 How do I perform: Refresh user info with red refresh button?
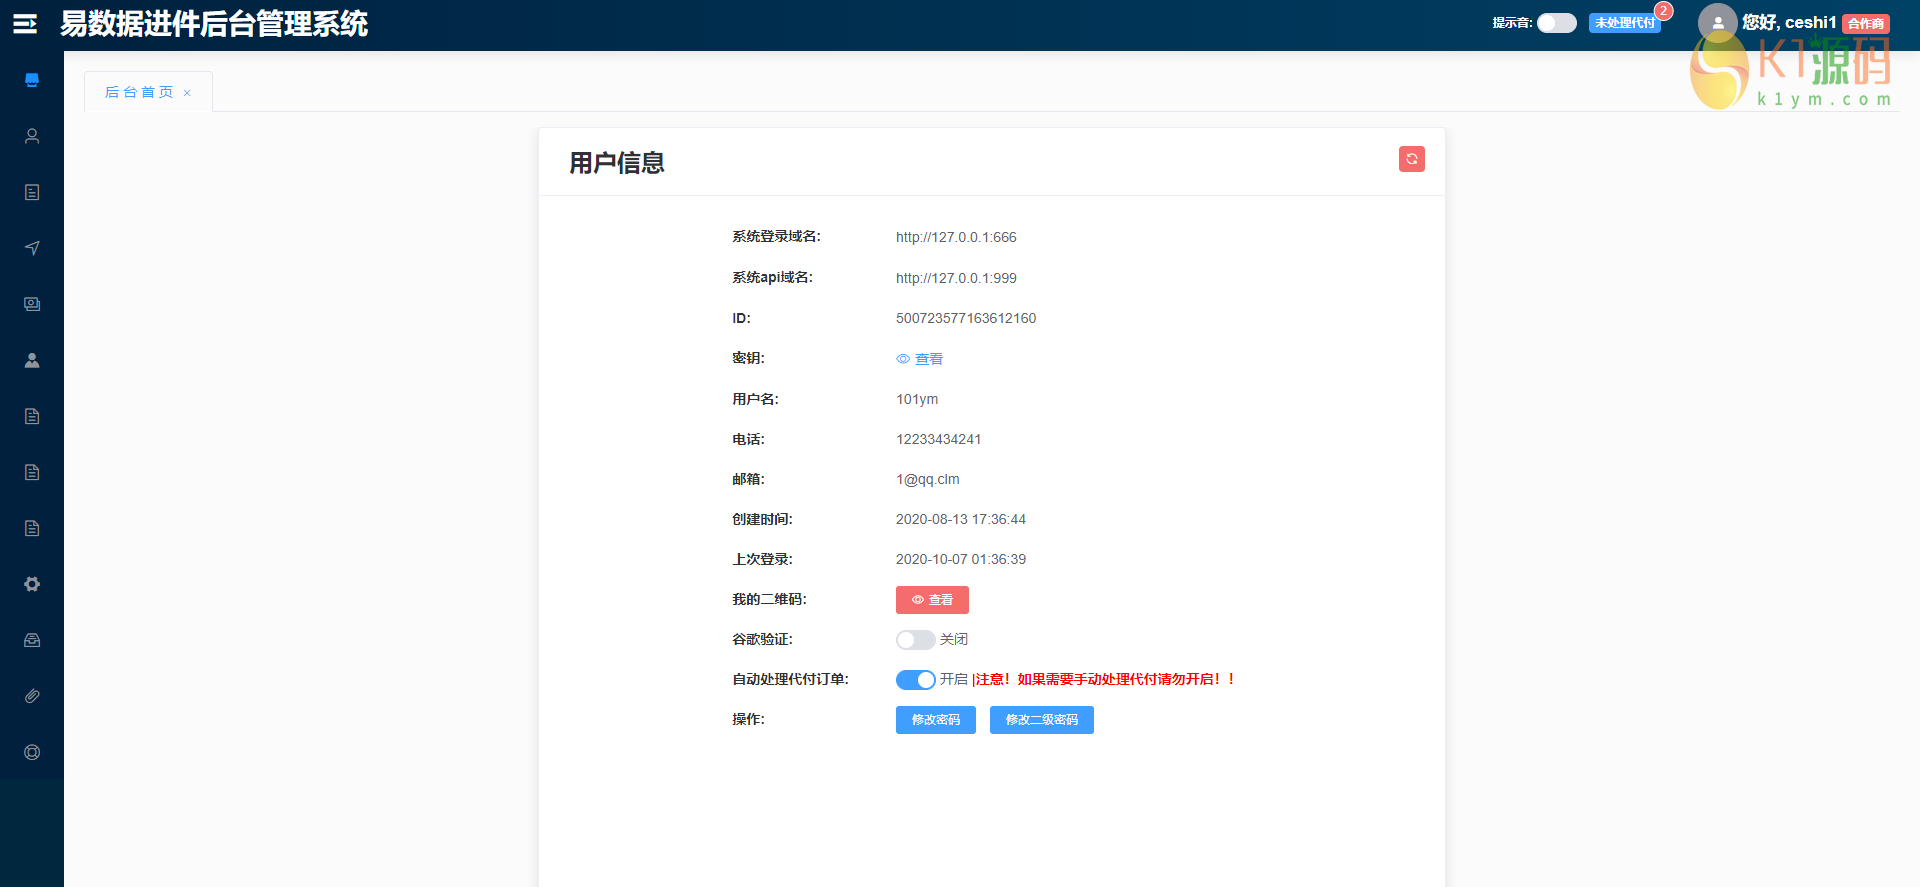point(1411,159)
